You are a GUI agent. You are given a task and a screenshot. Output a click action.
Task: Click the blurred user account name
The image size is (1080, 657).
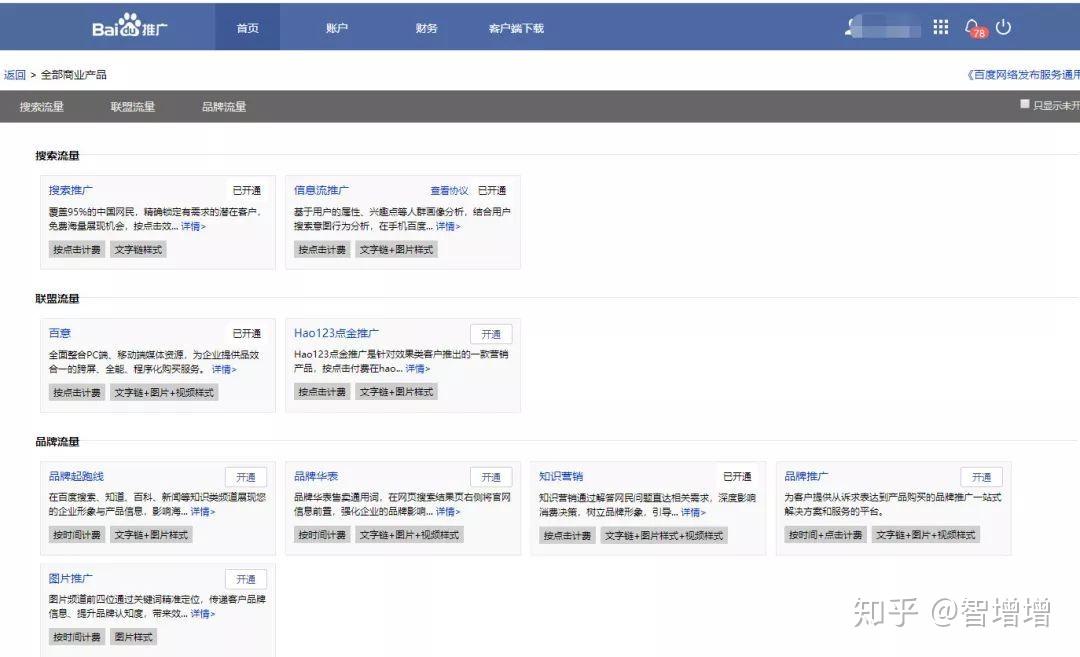[884, 28]
